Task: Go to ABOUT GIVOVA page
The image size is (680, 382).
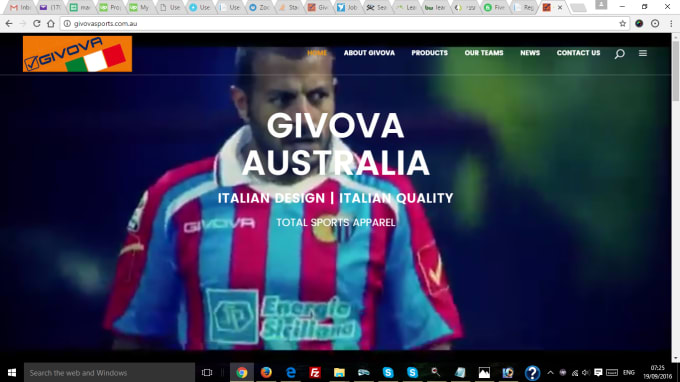Action: click(369, 53)
